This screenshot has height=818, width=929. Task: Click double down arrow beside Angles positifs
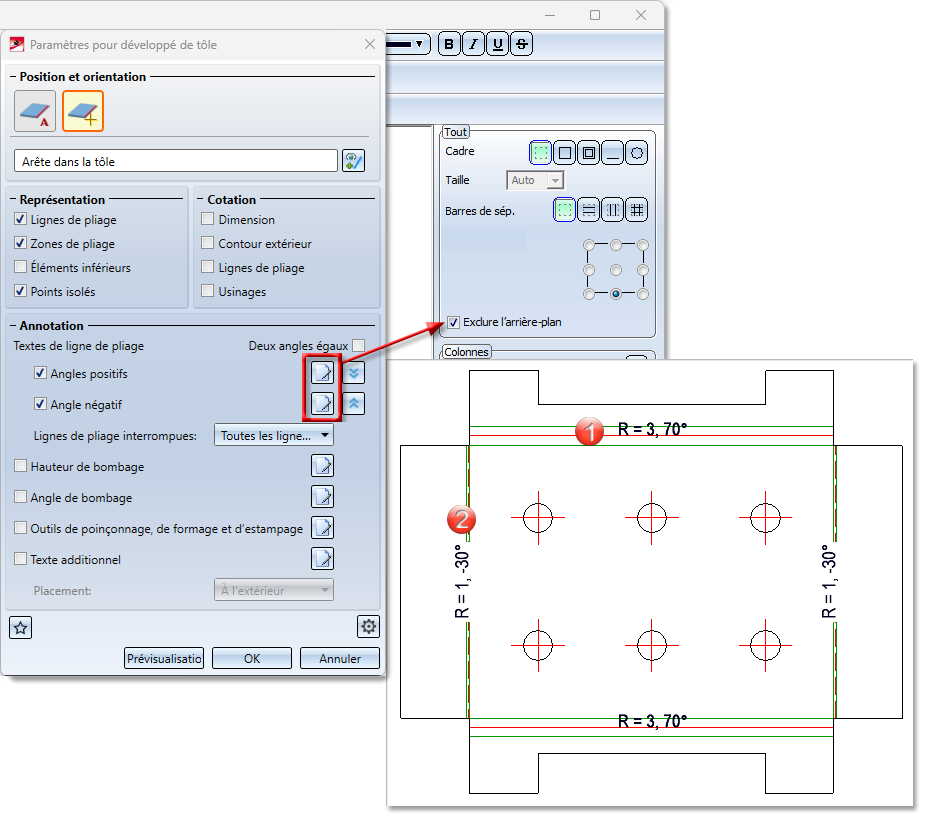click(354, 373)
